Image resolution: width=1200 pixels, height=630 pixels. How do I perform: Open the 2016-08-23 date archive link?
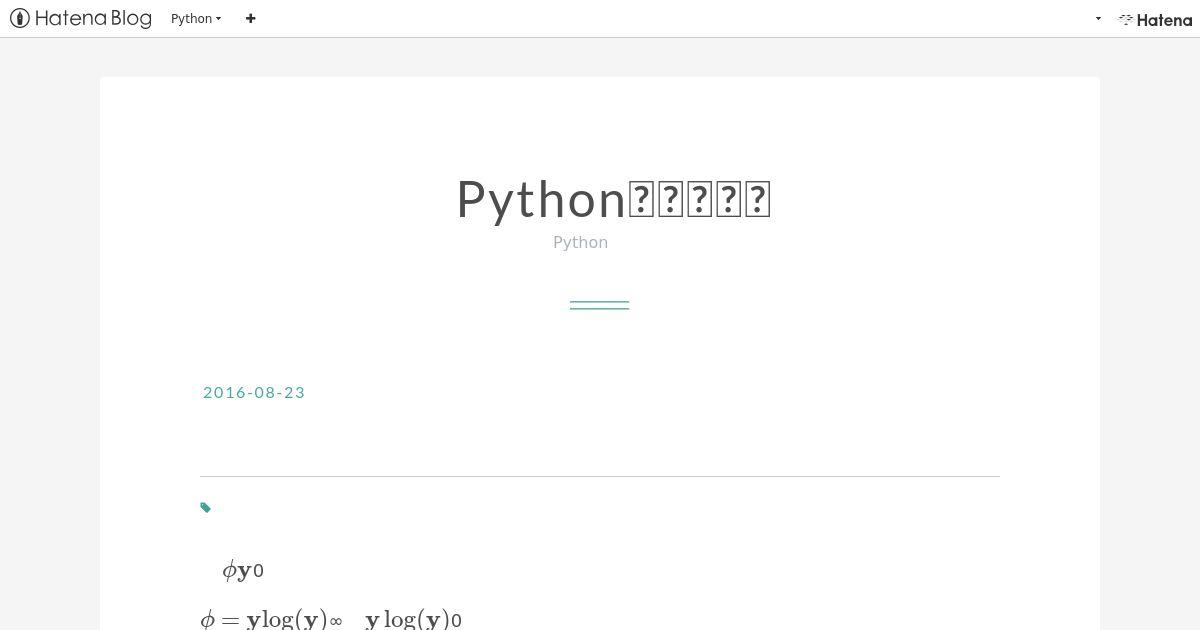coord(254,392)
